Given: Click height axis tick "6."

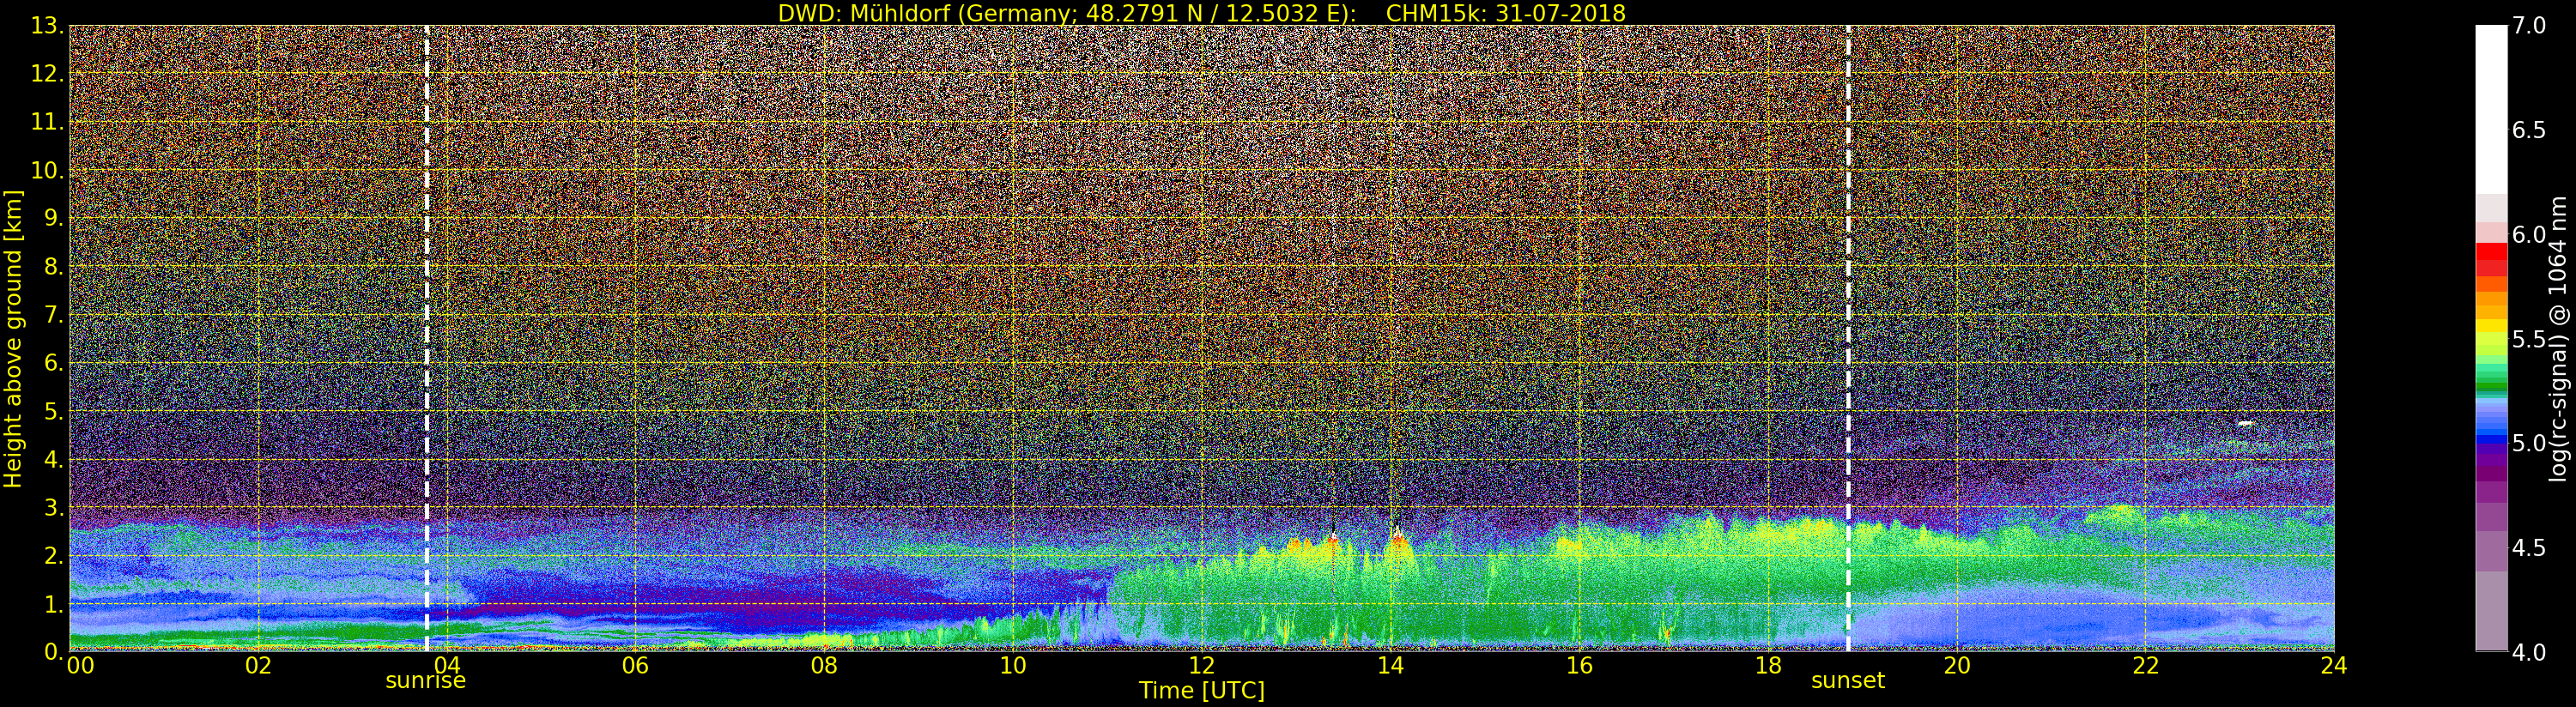Looking at the screenshot, I should click(54, 363).
